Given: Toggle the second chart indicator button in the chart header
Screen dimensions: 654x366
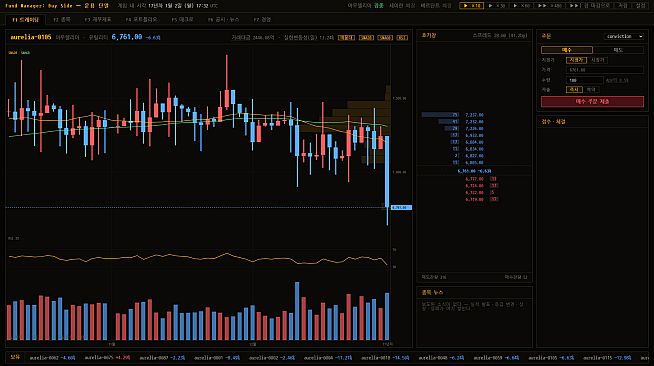Looking at the screenshot, I should 366,38.
